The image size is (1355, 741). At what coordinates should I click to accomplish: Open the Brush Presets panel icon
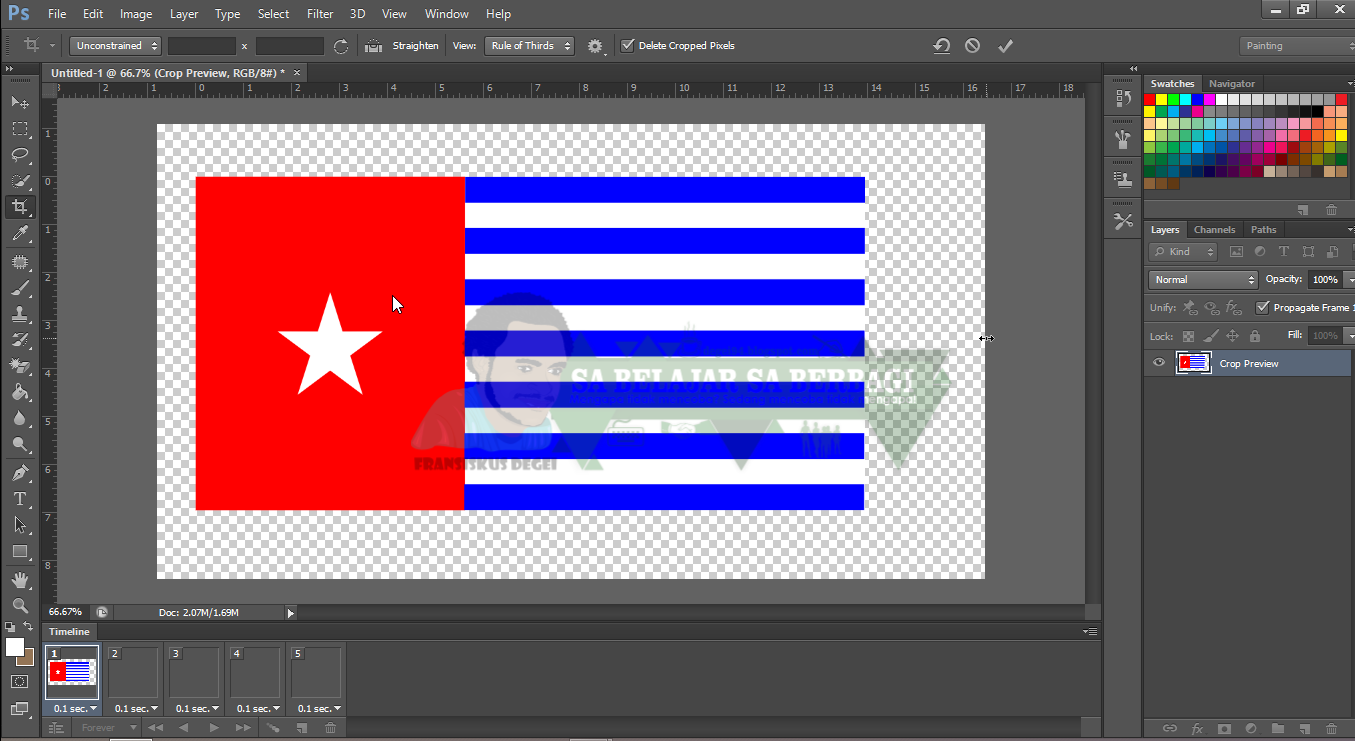1122,139
